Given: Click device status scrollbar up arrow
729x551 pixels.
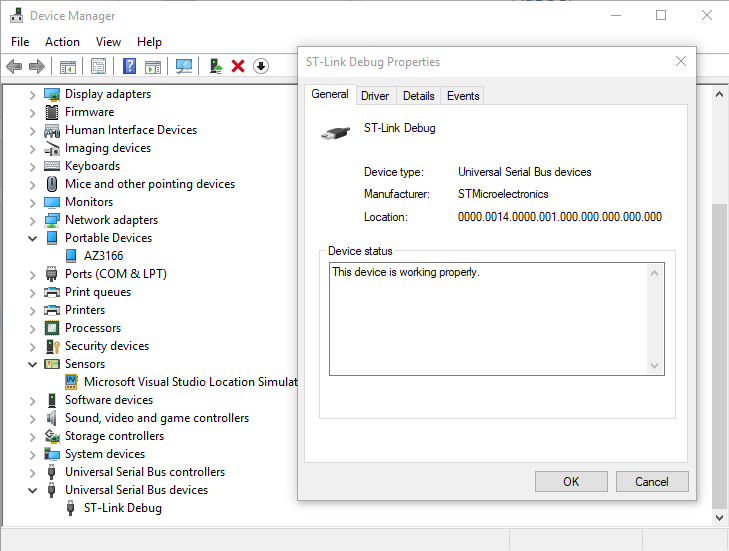Looking at the screenshot, I should [655, 273].
